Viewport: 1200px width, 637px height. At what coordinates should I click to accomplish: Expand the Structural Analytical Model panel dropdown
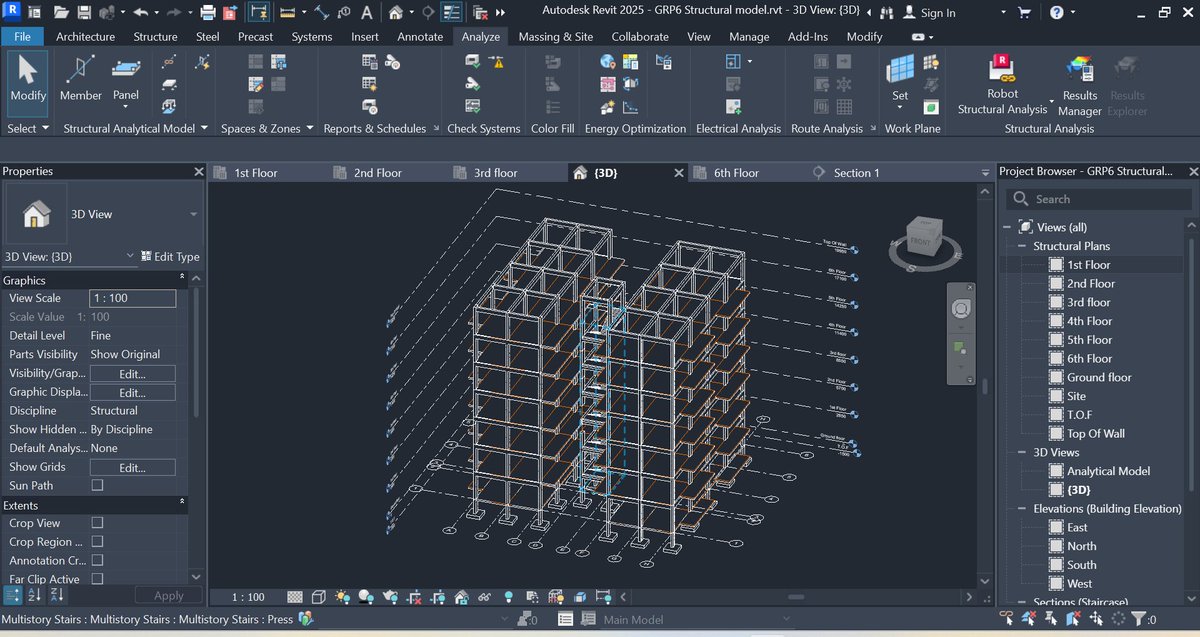[136, 128]
